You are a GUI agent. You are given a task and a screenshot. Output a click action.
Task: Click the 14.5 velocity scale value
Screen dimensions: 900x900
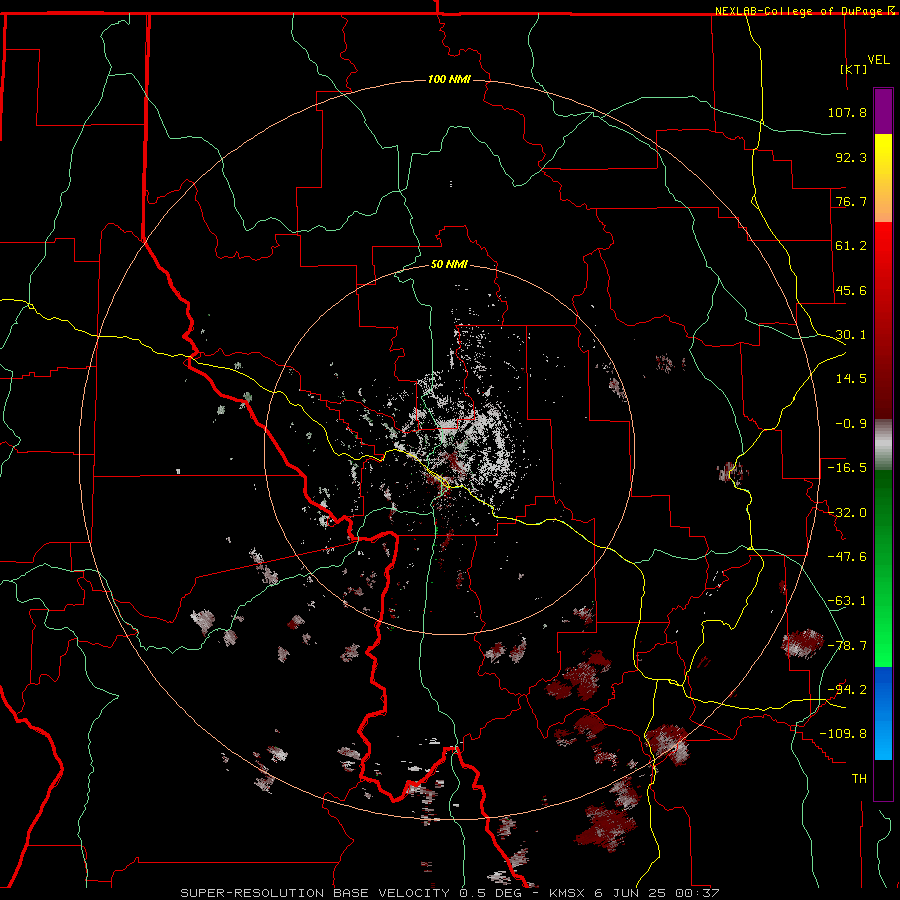[851, 379]
